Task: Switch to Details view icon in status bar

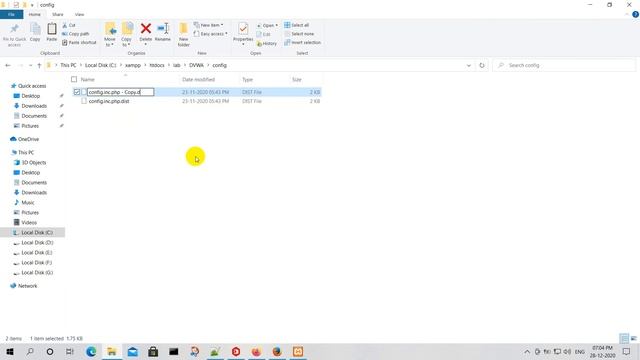Action: (x=624, y=338)
